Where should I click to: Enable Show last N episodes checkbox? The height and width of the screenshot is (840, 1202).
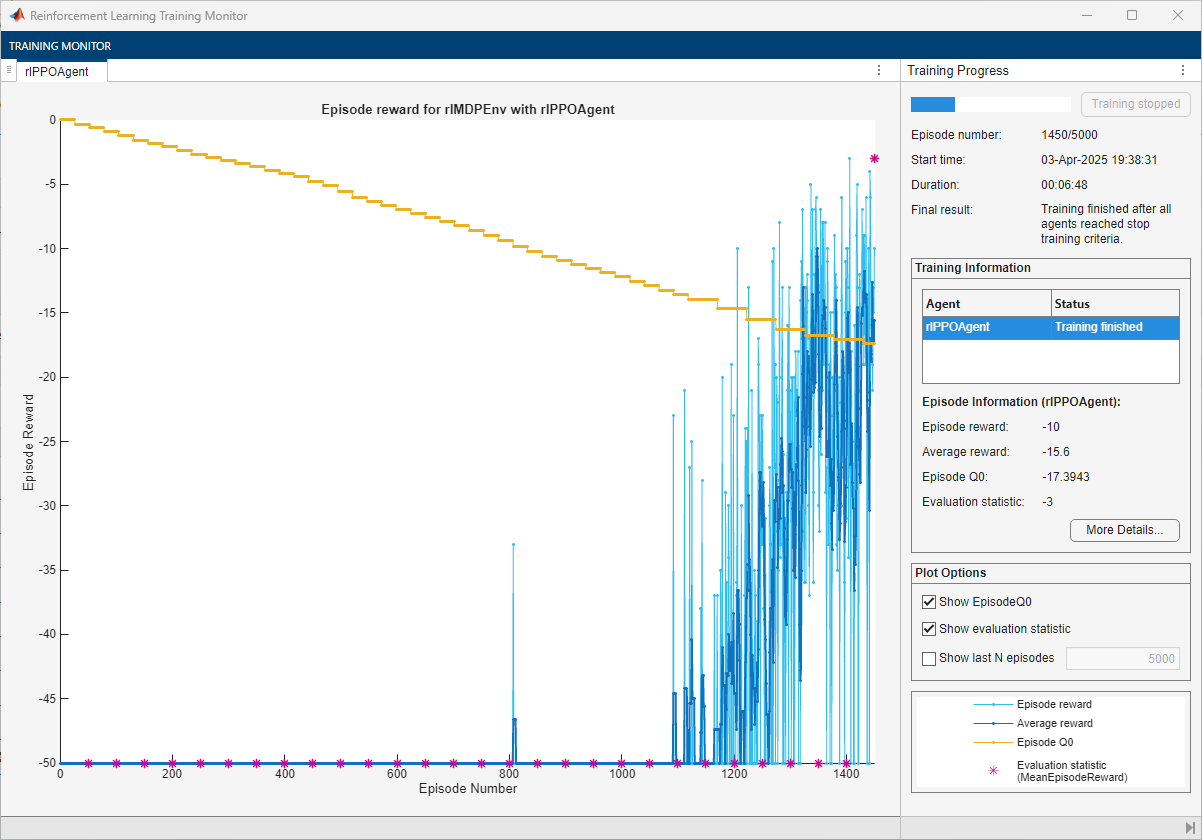pos(930,658)
